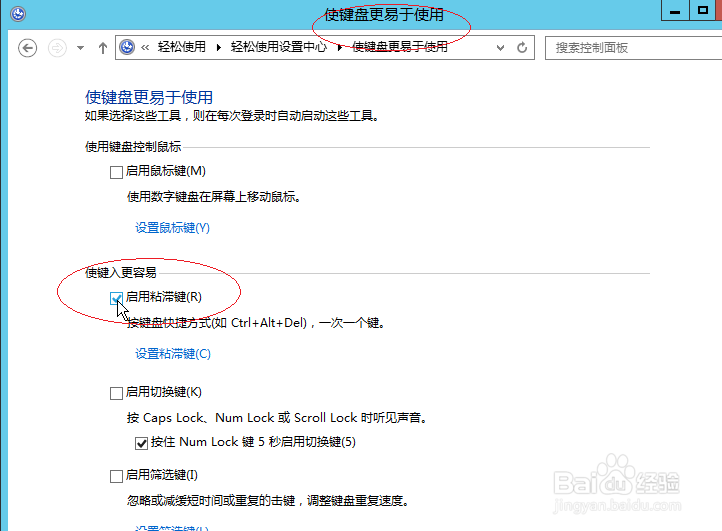Click the Ease of Access icon in address bar

click(127, 47)
